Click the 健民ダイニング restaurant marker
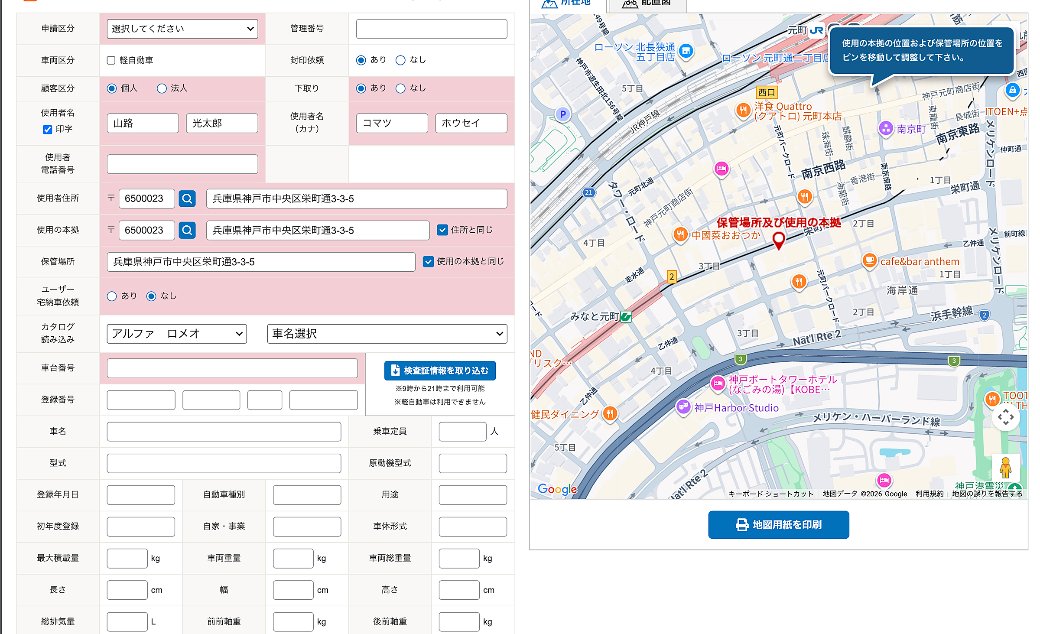The image size is (1040, 634). [x=610, y=414]
